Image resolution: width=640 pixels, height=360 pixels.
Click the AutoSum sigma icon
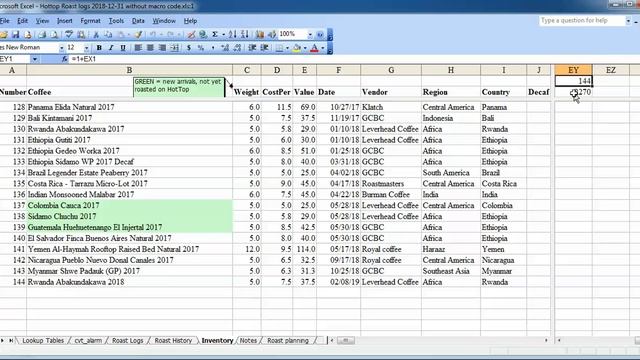[x=215, y=35]
